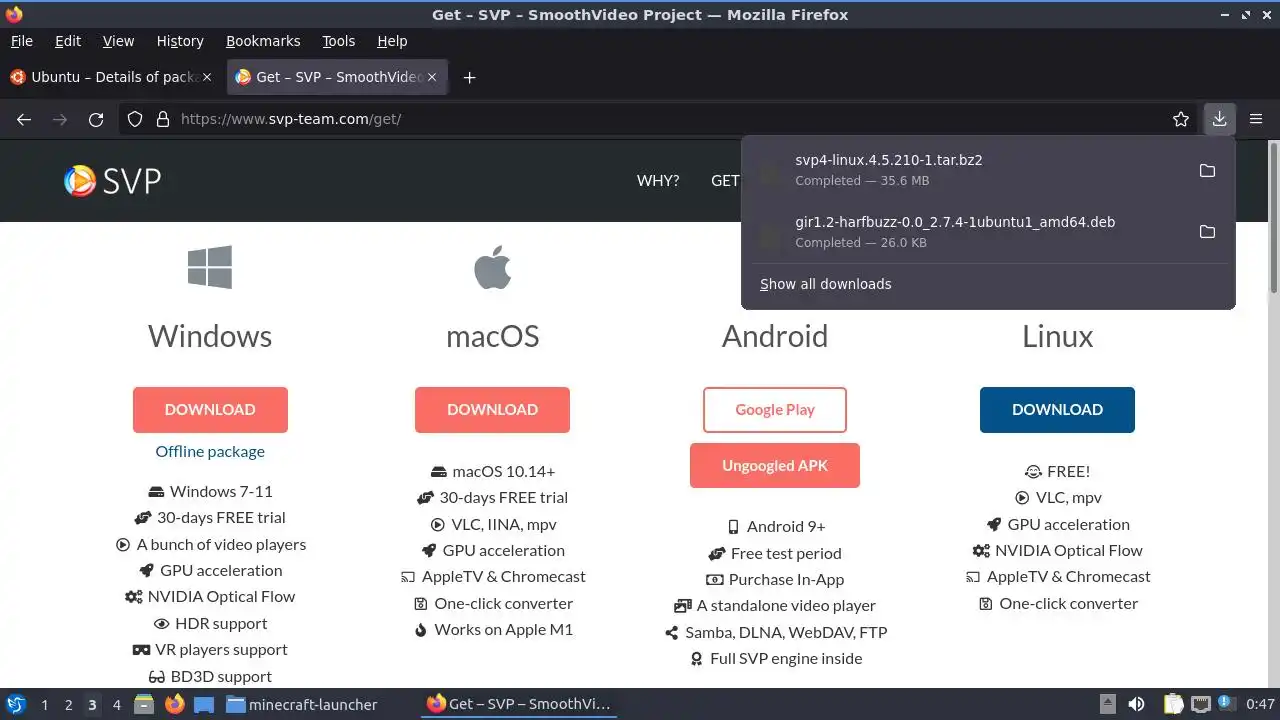Bookmark this page with the star

coord(1181,119)
